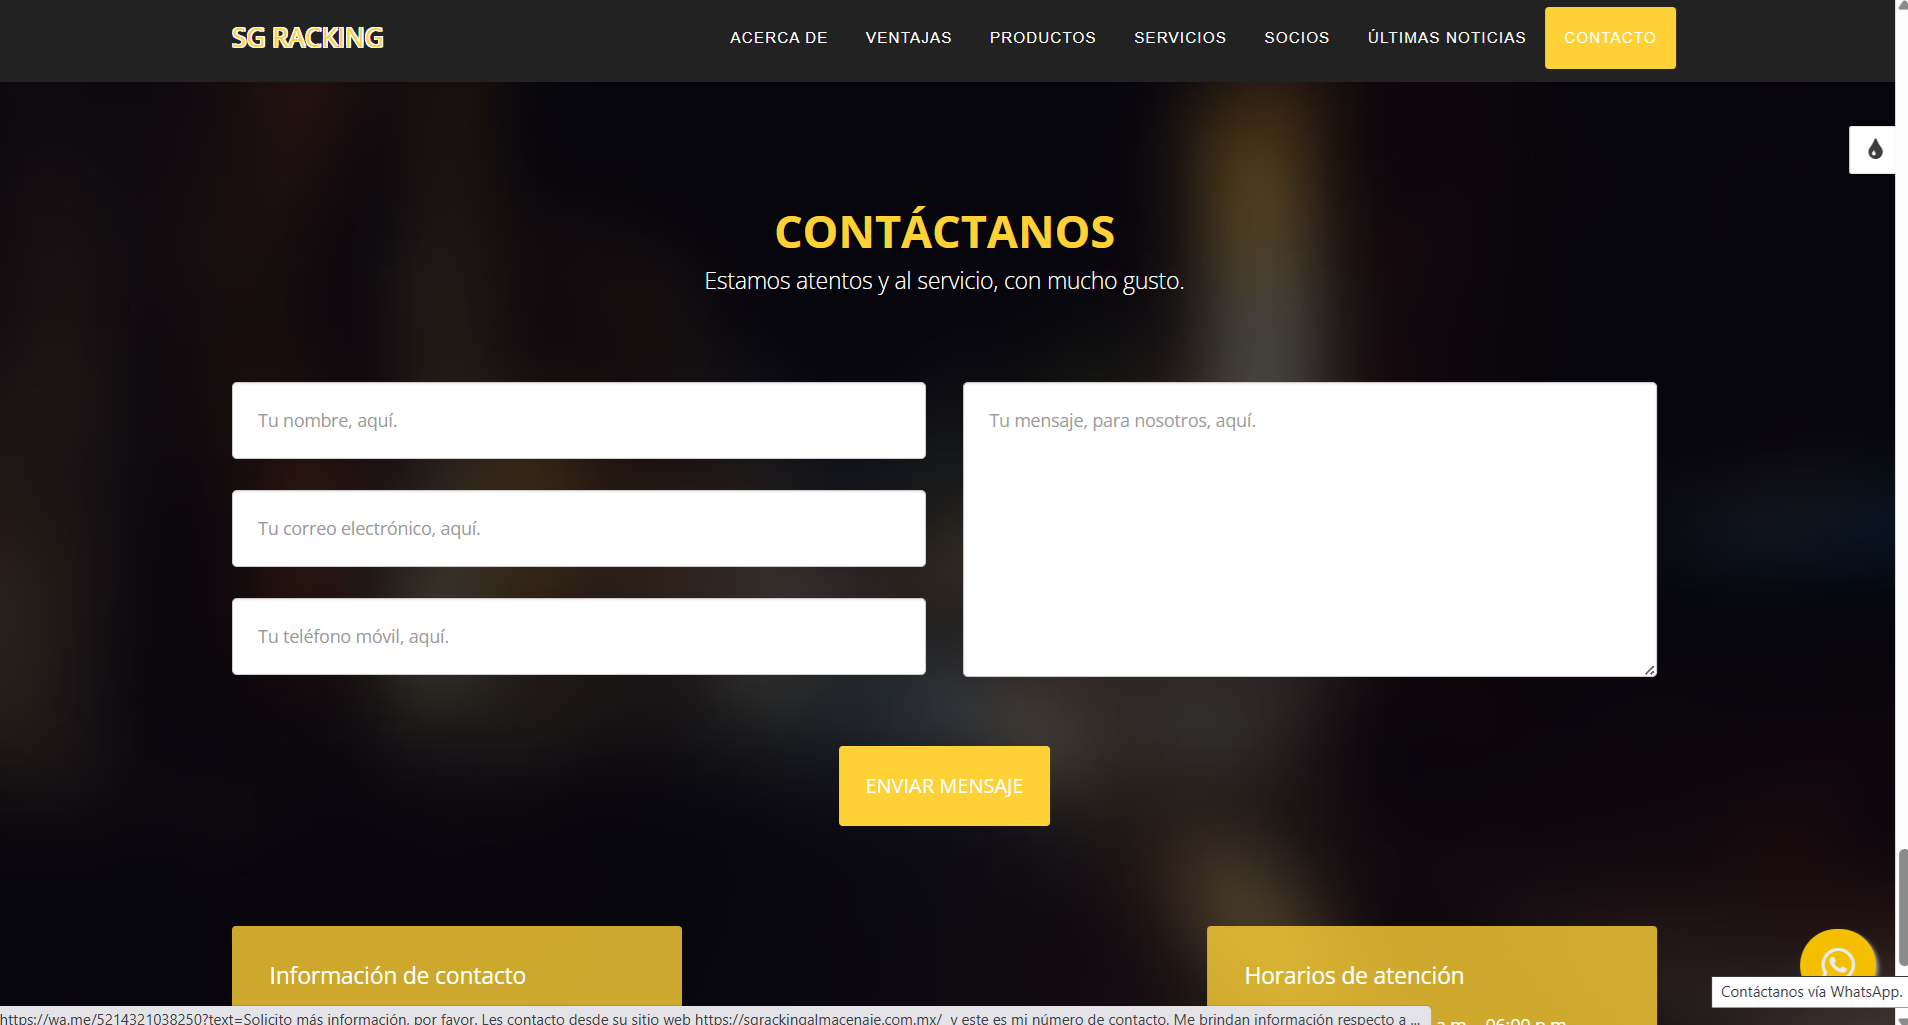Click the Información de contacto card heading
This screenshot has height=1025, width=1908.
point(397,975)
